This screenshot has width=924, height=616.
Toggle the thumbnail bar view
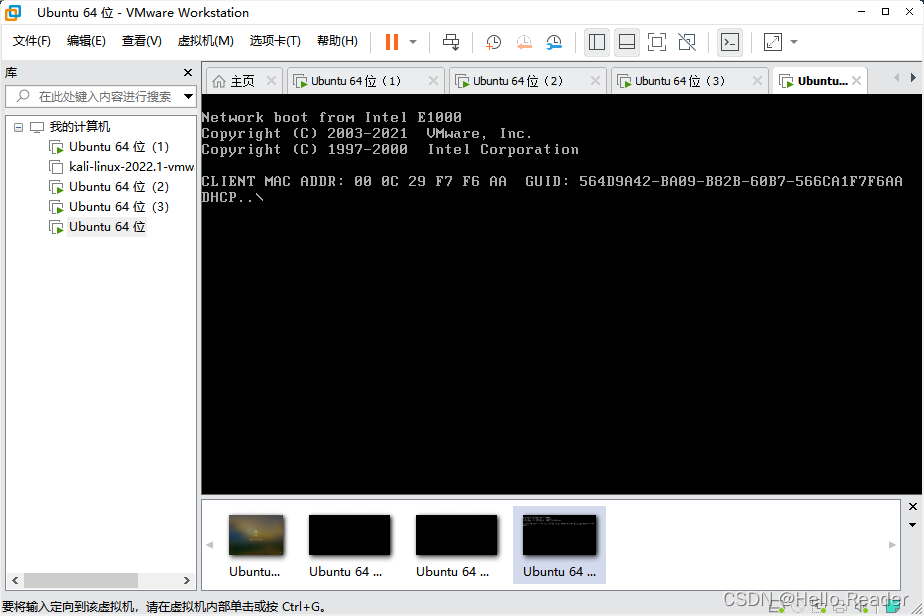point(627,42)
